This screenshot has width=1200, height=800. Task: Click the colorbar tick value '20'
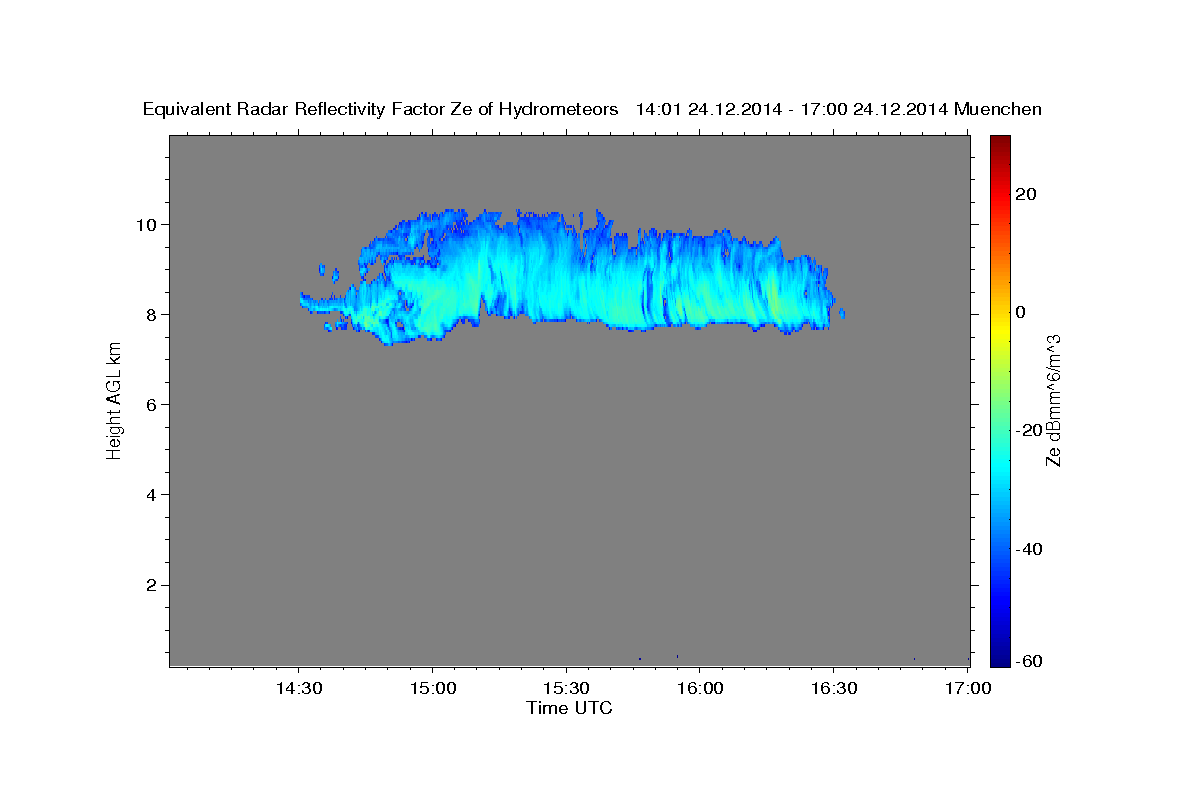tap(1026, 194)
